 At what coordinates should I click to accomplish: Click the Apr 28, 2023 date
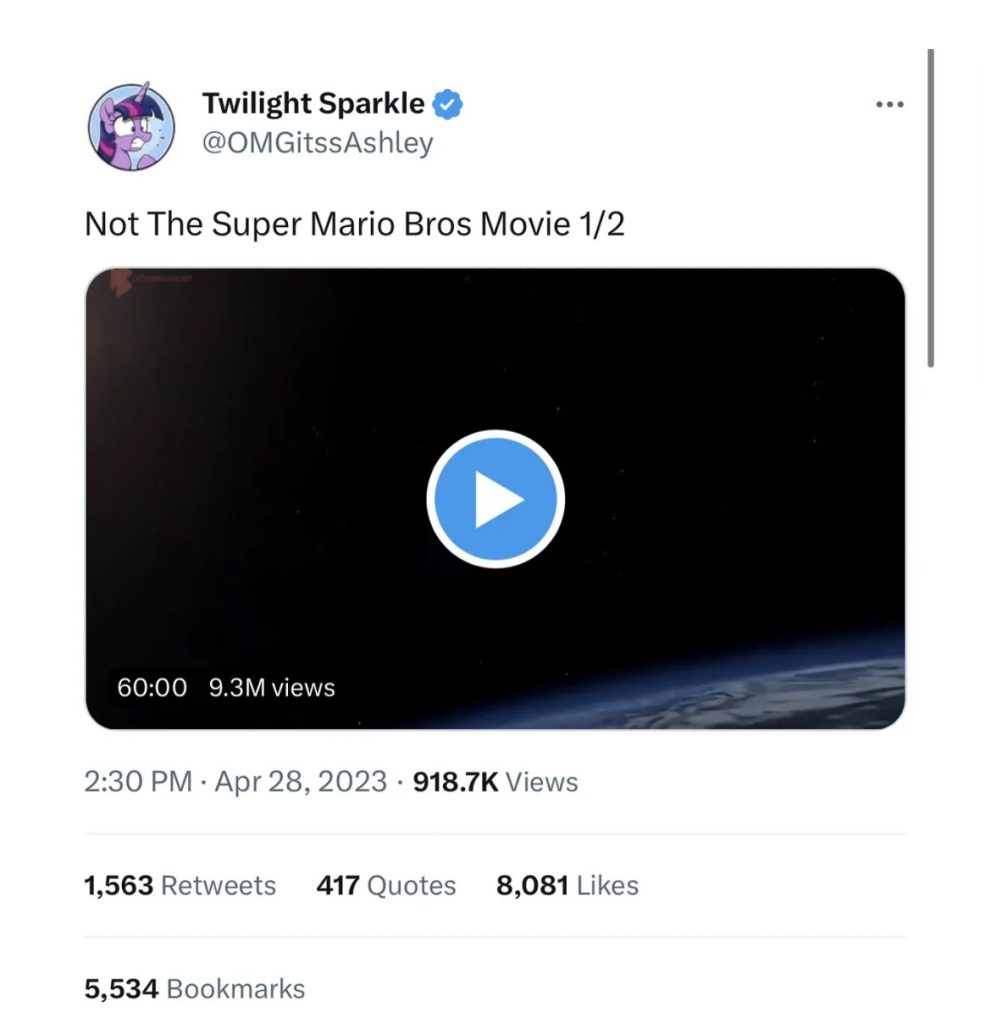pyautogui.click(x=300, y=782)
